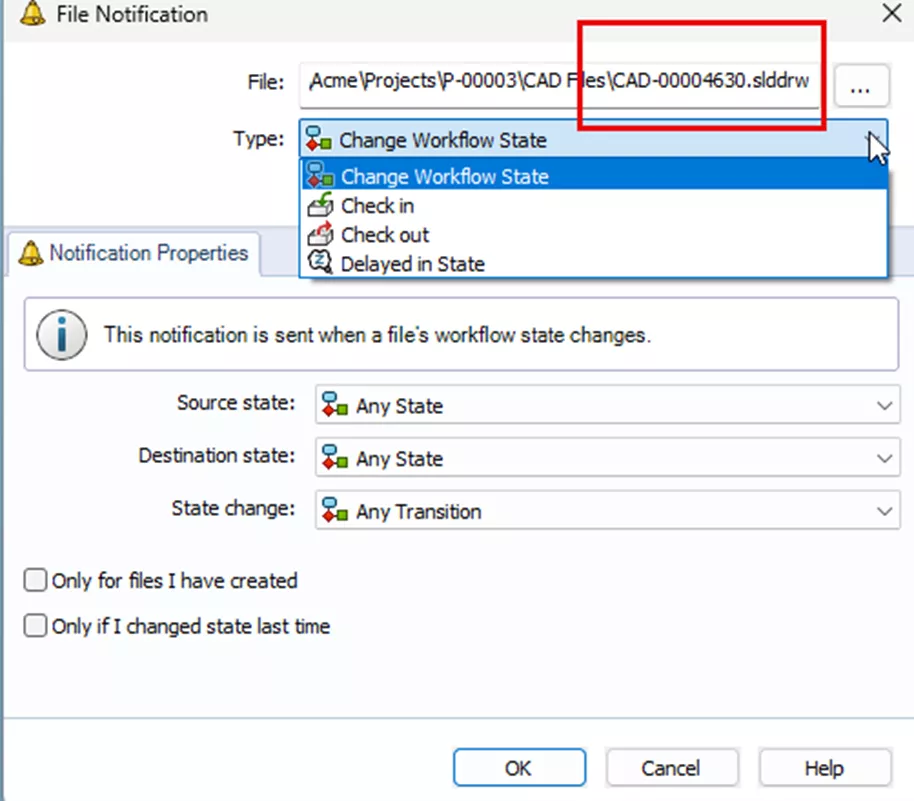Click workflow icon in Source state field
The height and width of the screenshot is (801, 914).
[x=335, y=405]
